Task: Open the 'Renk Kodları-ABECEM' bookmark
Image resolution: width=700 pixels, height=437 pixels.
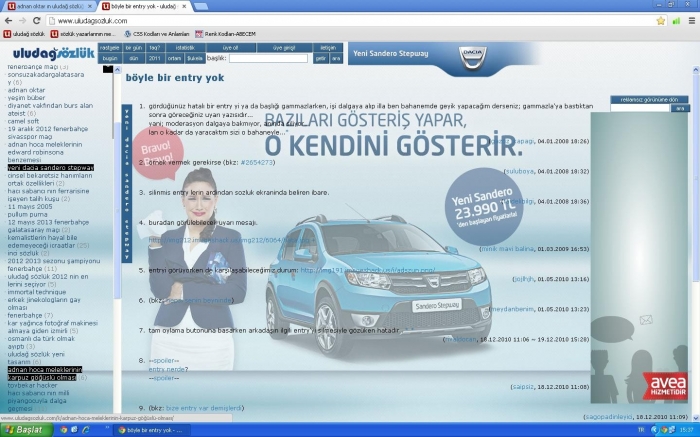Action: (225, 34)
